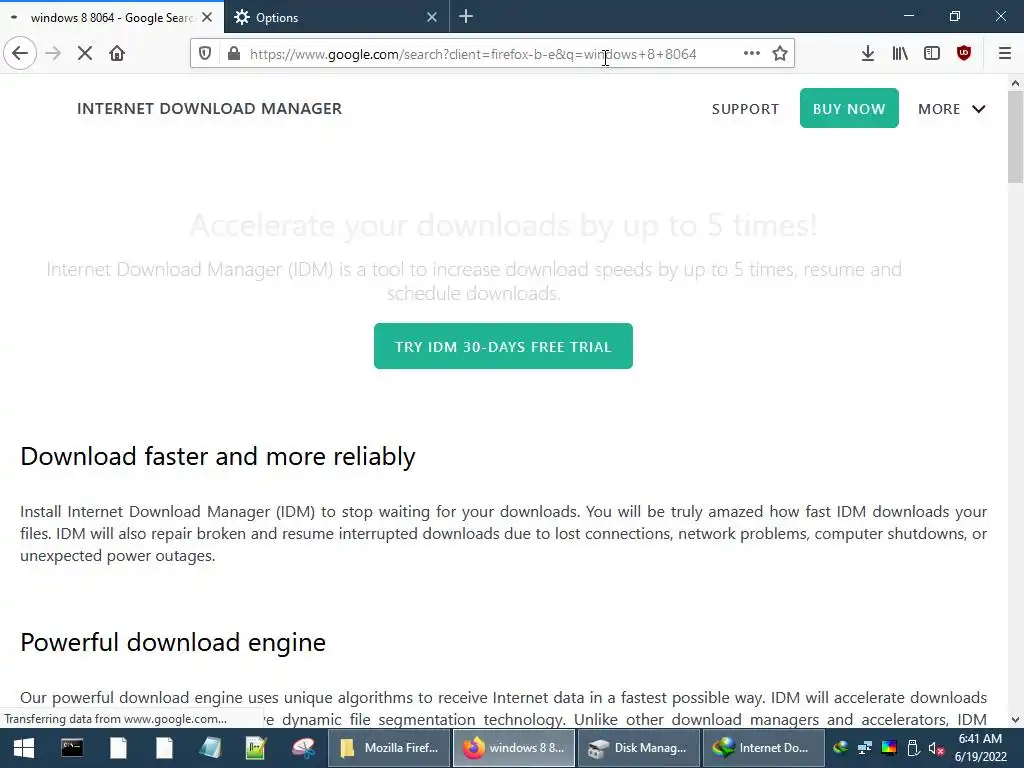Click the IDM tray icon
Viewport: 1024px width, 768px height.
(x=840, y=748)
